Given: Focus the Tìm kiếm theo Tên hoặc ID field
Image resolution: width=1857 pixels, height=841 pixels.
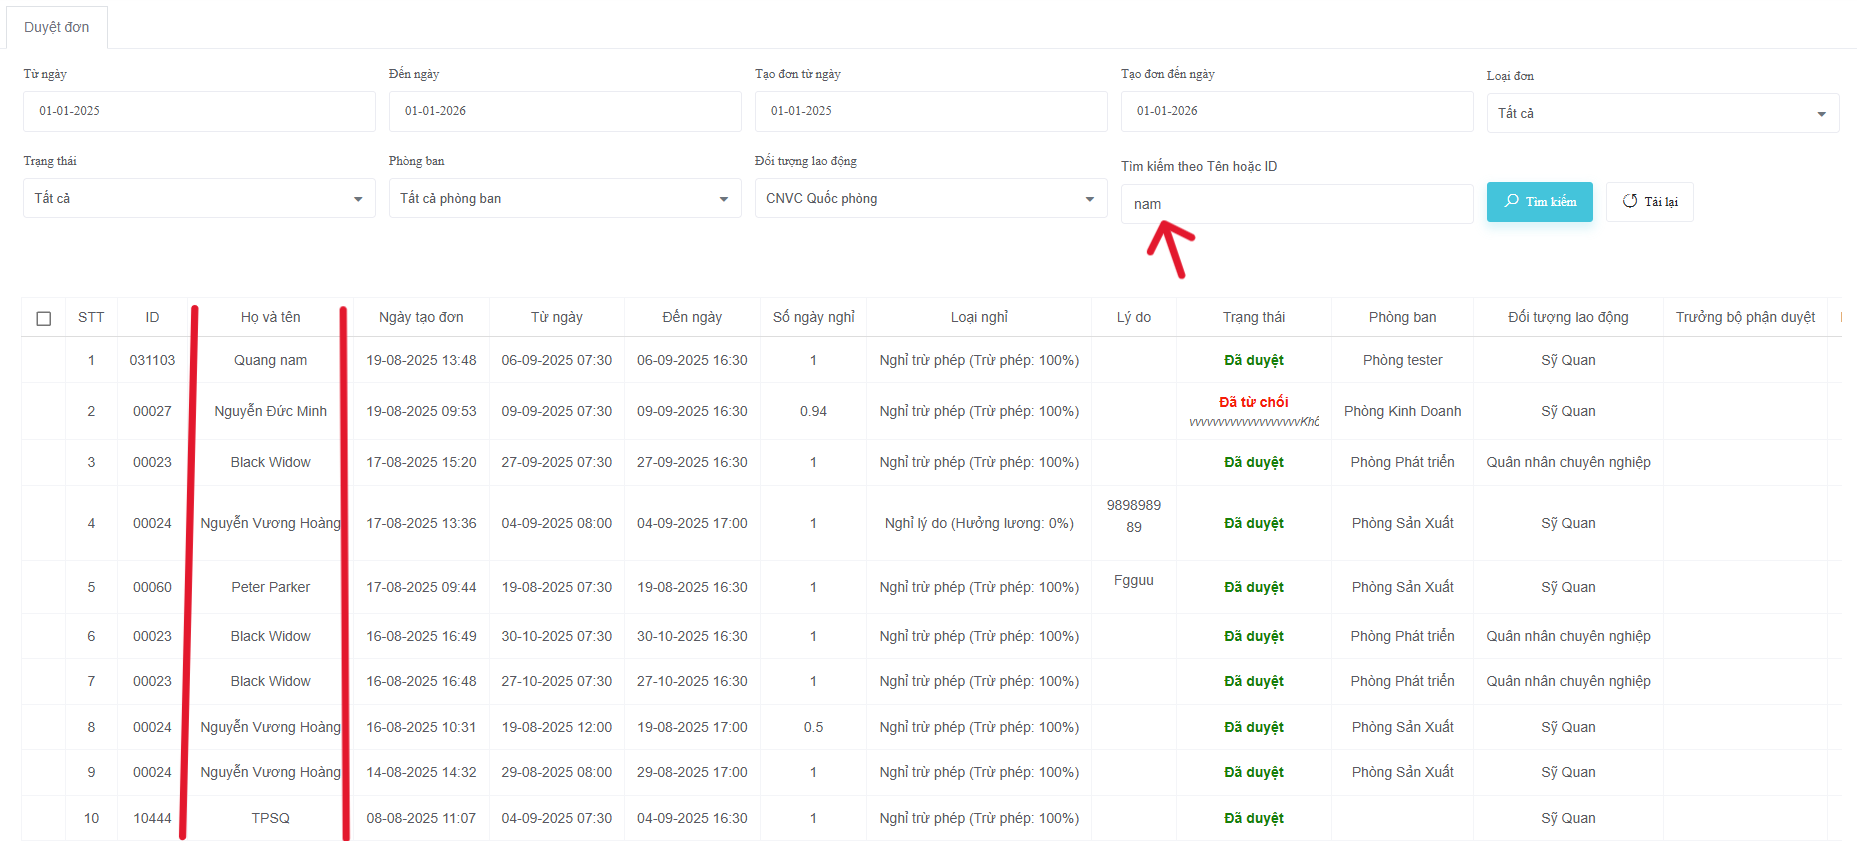Looking at the screenshot, I should 1296,204.
